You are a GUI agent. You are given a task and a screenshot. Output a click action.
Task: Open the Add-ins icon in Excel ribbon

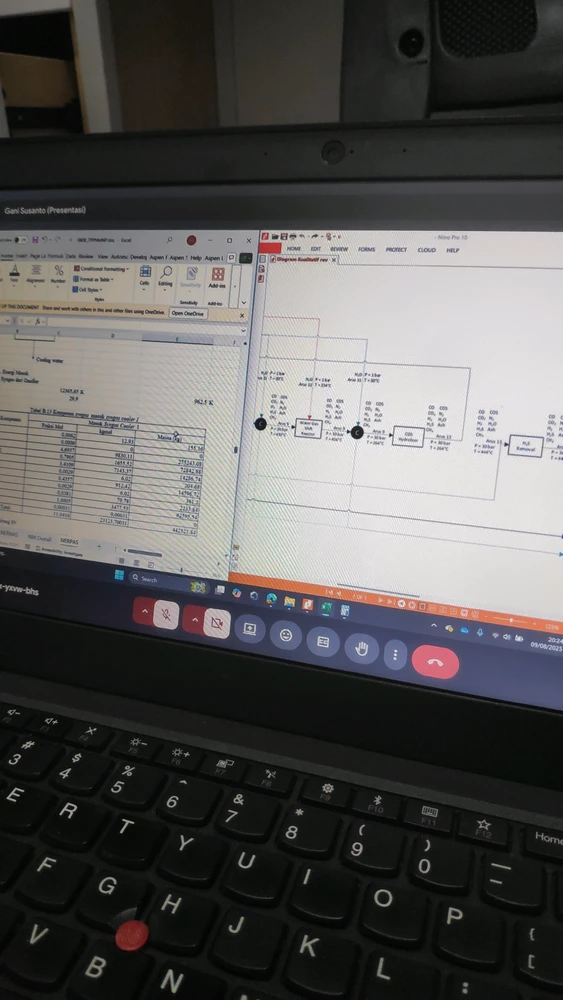tap(217, 278)
